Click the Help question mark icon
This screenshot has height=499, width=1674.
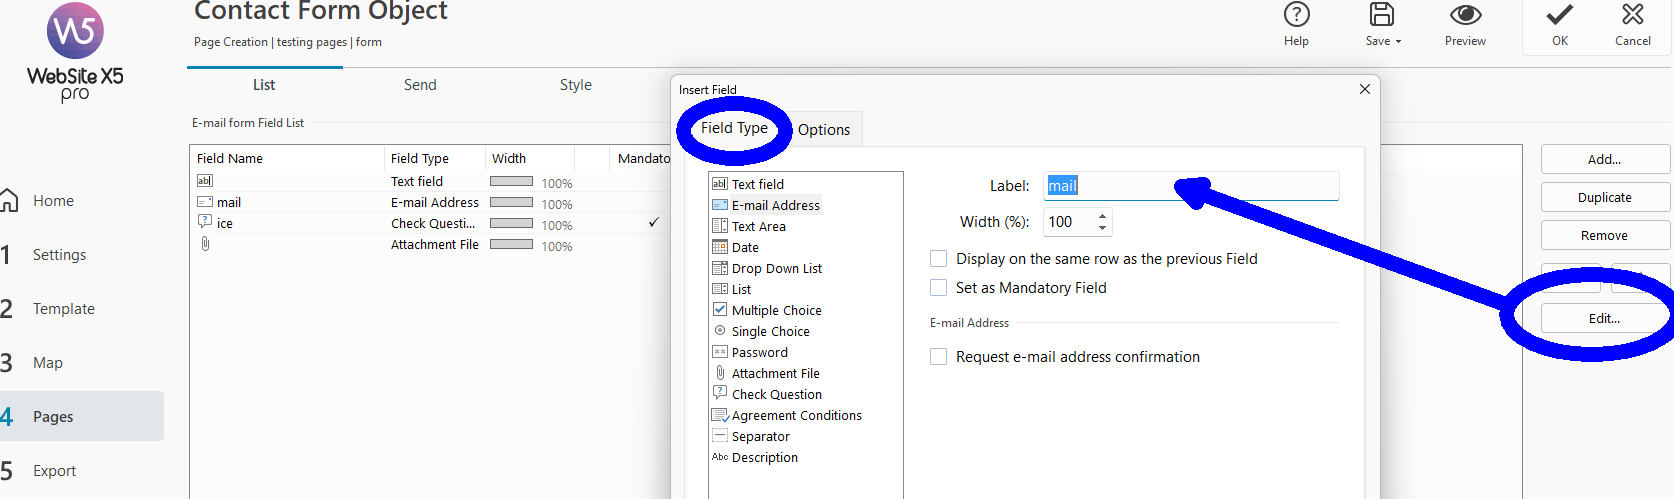tap(1296, 15)
